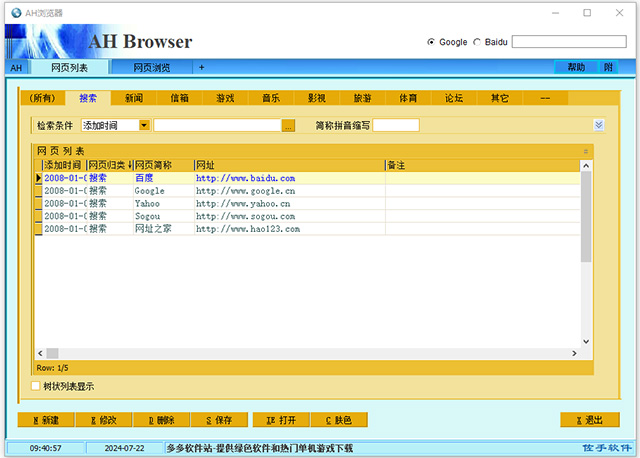Select the 新闻 category tab

134,98
